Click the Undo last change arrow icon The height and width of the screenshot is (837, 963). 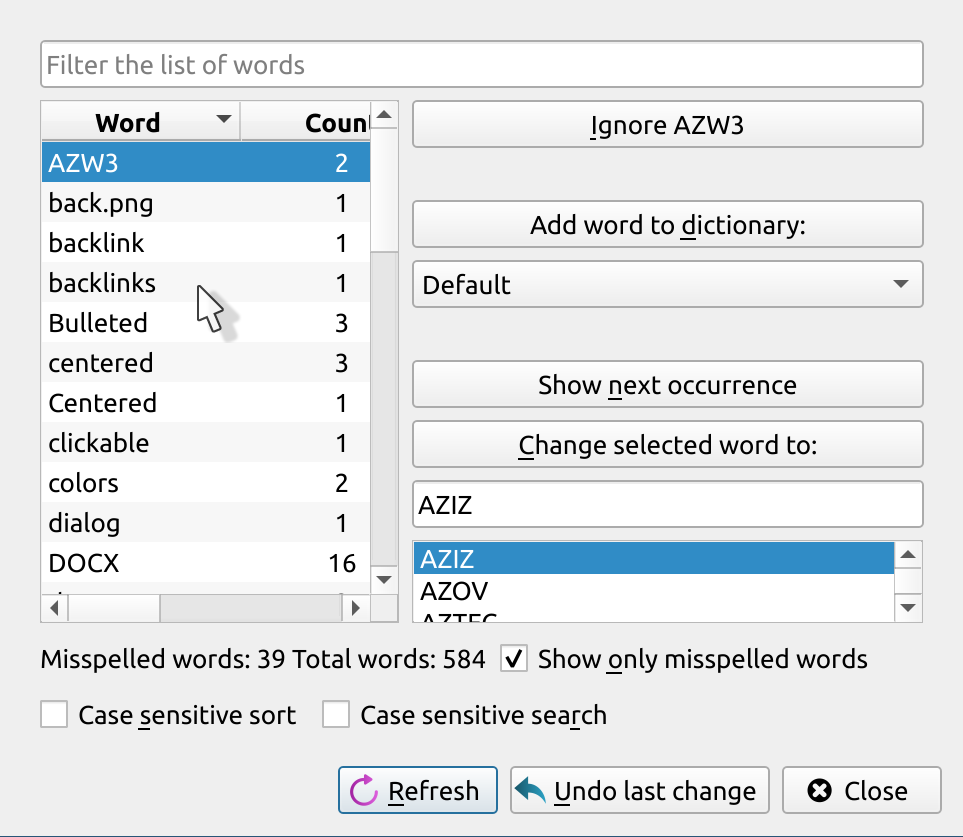531,791
